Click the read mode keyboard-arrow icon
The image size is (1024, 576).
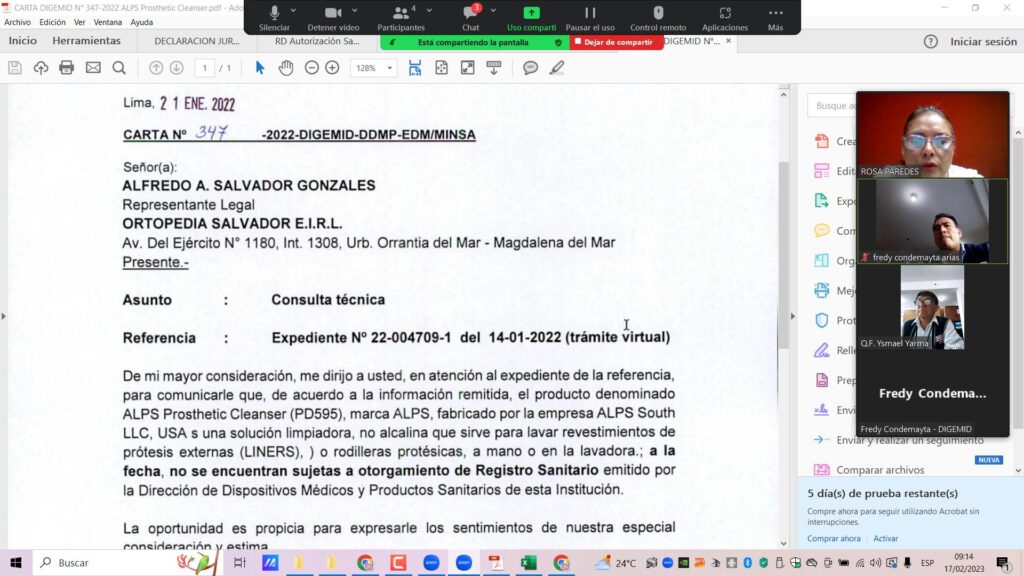[494, 67]
